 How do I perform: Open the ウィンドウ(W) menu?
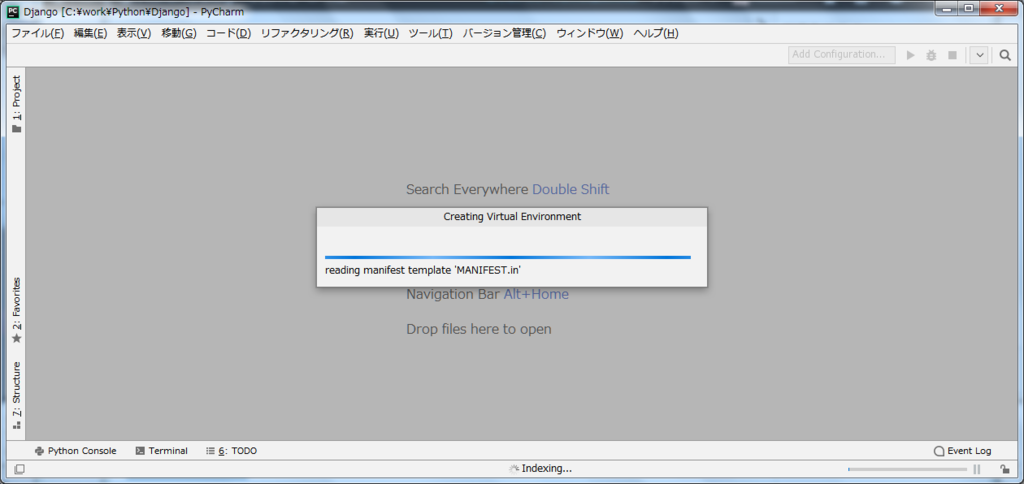tap(589, 33)
